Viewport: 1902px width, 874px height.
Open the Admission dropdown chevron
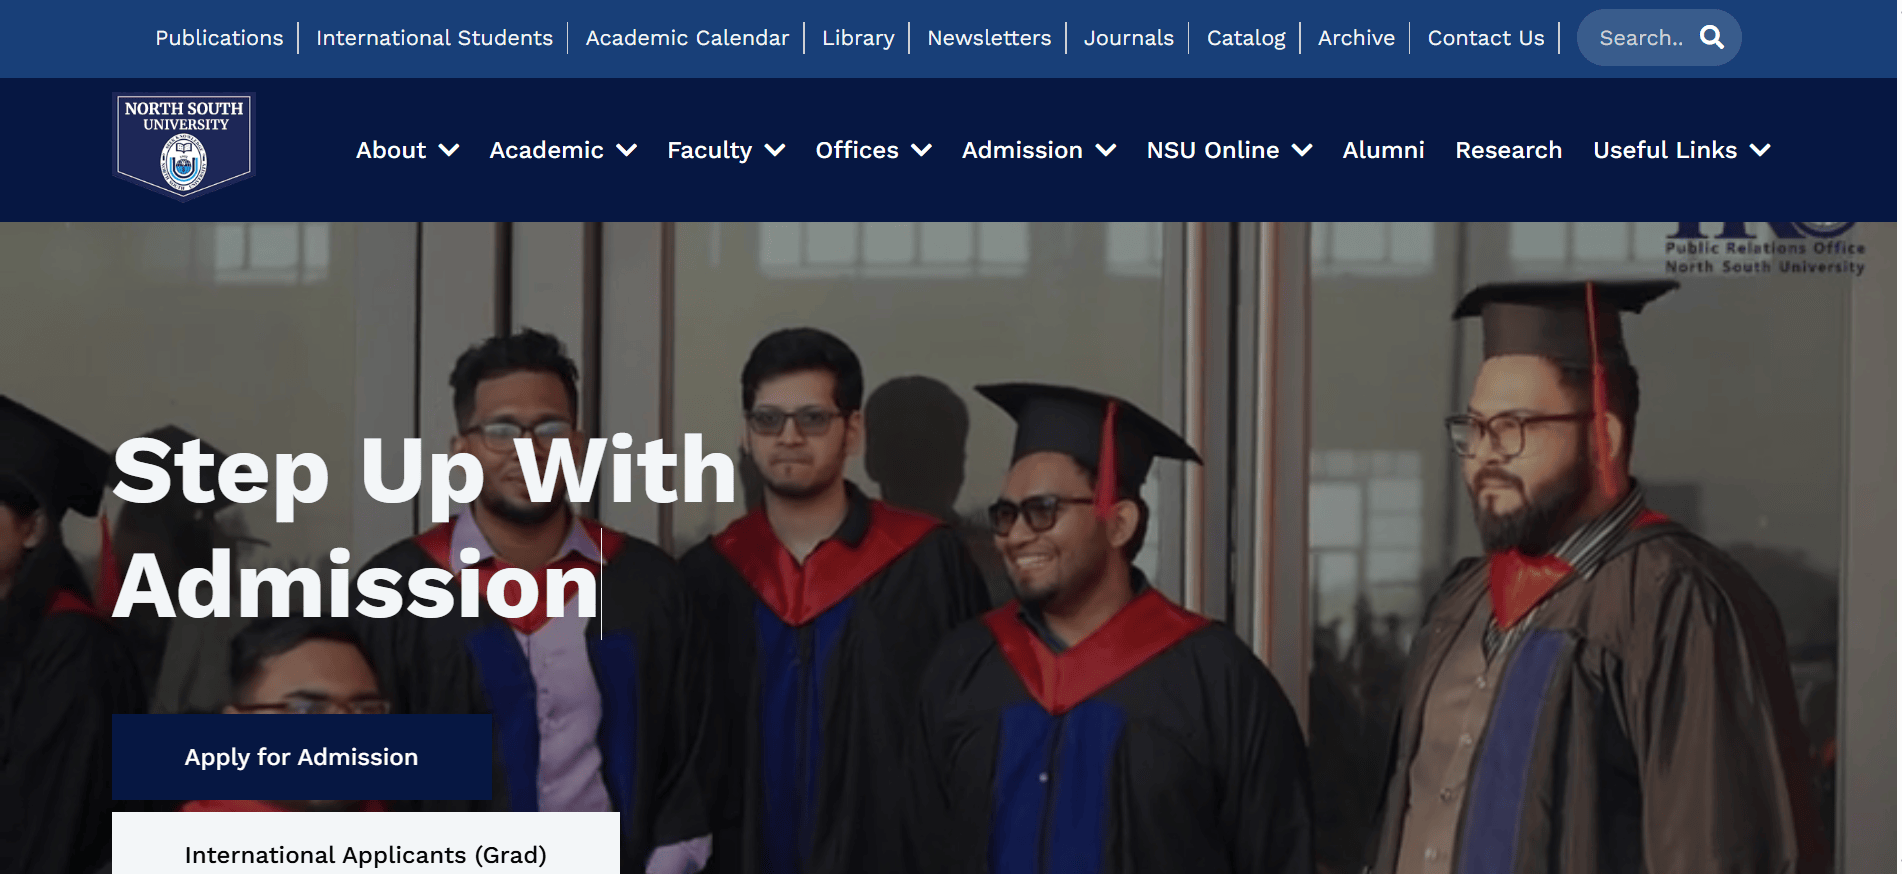pos(1106,150)
